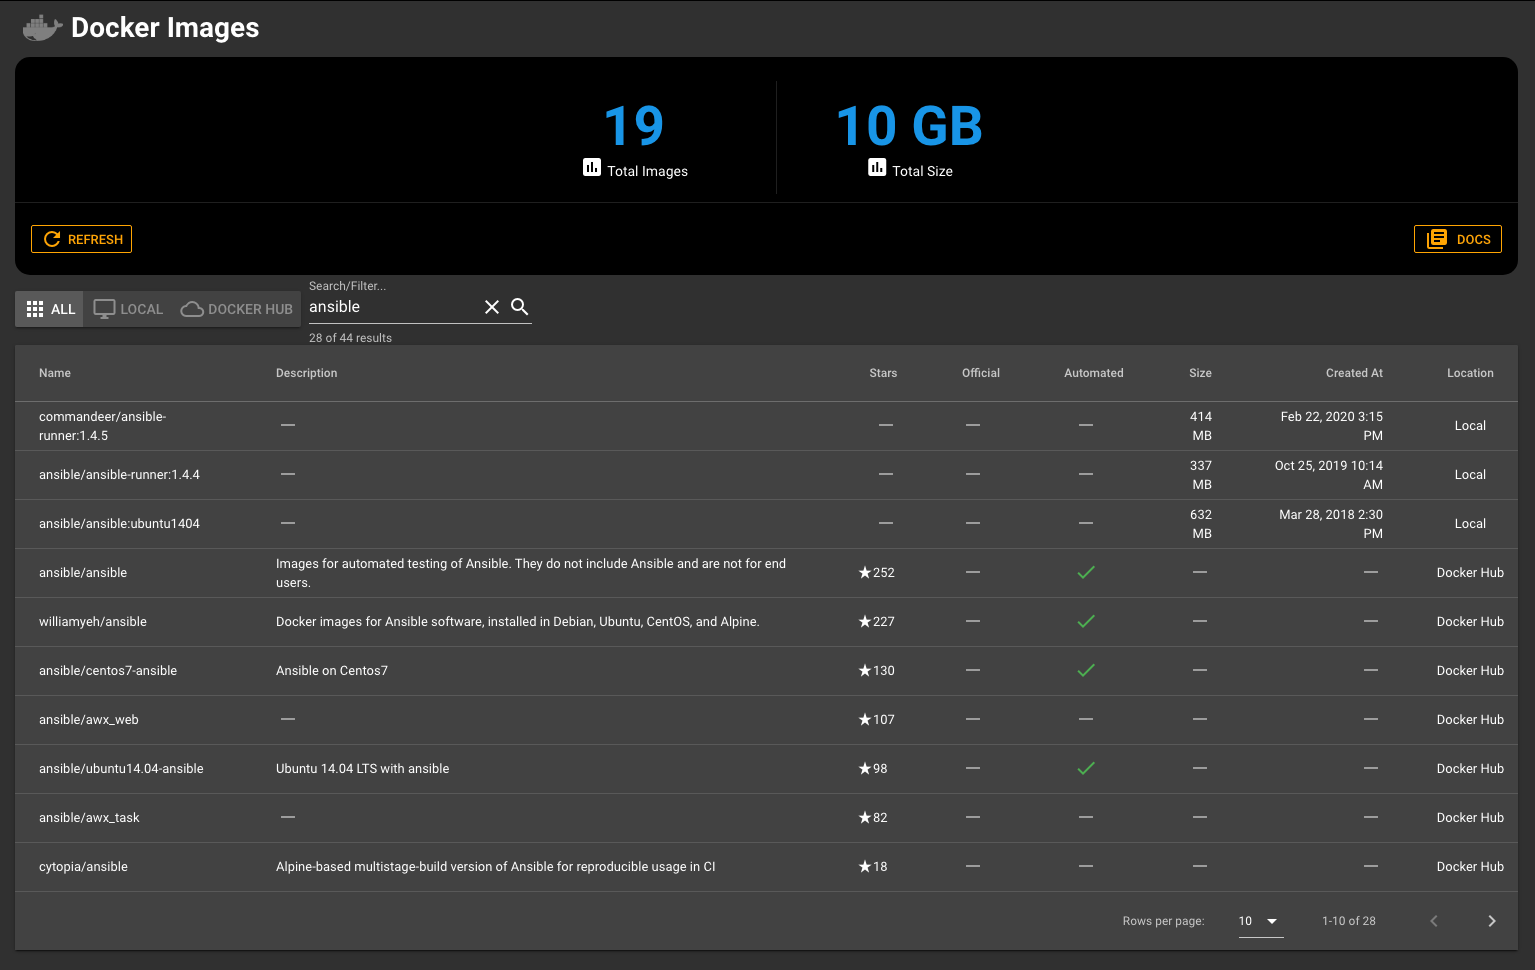Screen dimensions: 1535x970
Task: Select the commandeer/ansible-runner:1.4.5 row name
Action: 103,426
